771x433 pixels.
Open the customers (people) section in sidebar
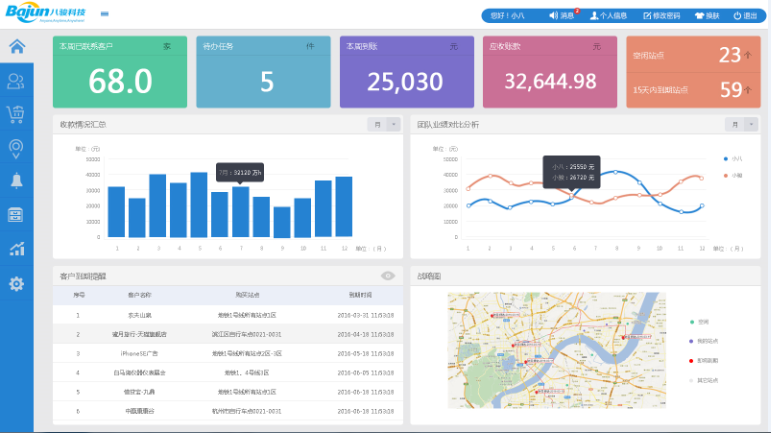pos(16,81)
